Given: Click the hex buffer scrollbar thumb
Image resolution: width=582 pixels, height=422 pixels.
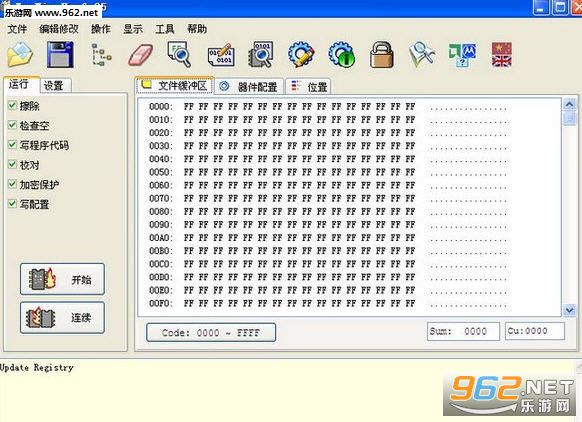Looking at the screenshot, I should 570,118.
